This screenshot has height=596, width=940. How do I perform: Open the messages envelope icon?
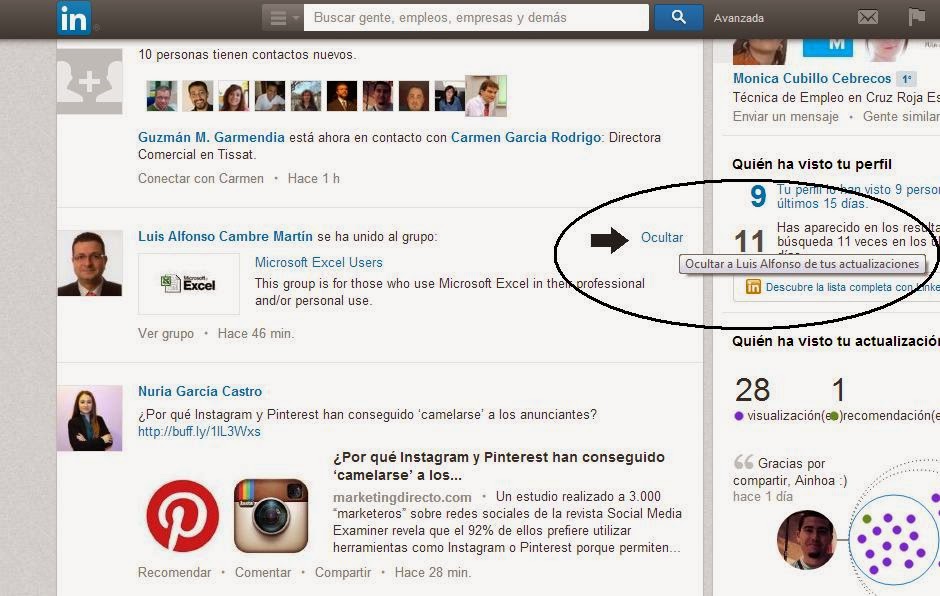click(867, 18)
